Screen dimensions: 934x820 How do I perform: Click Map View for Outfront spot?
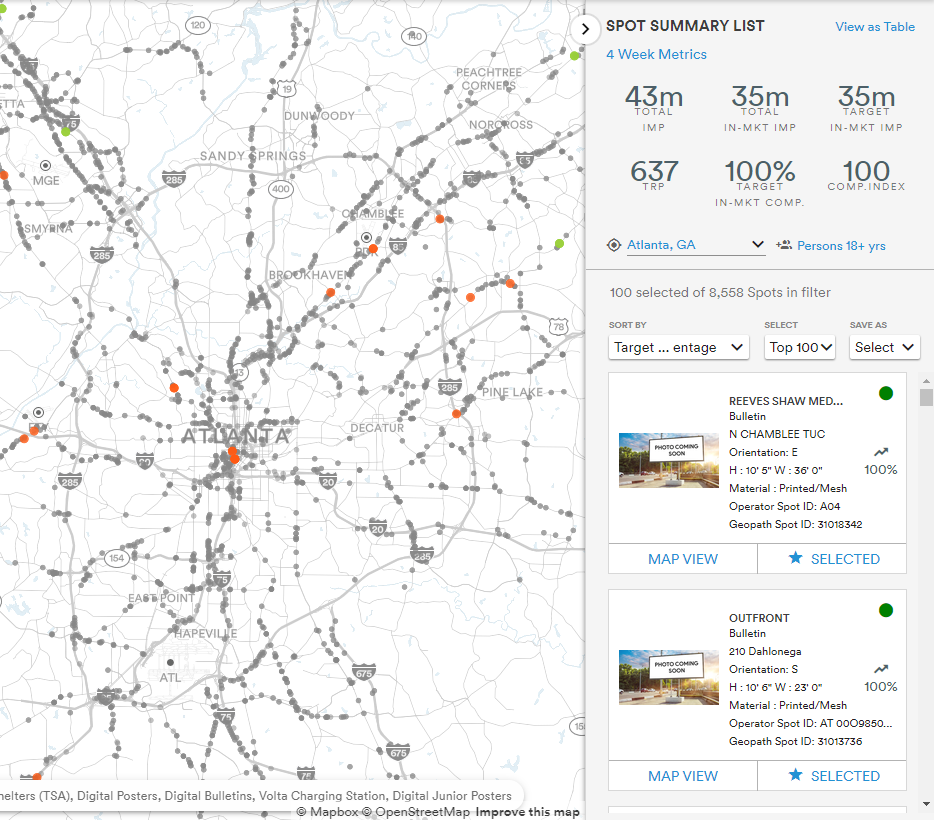[x=683, y=776]
